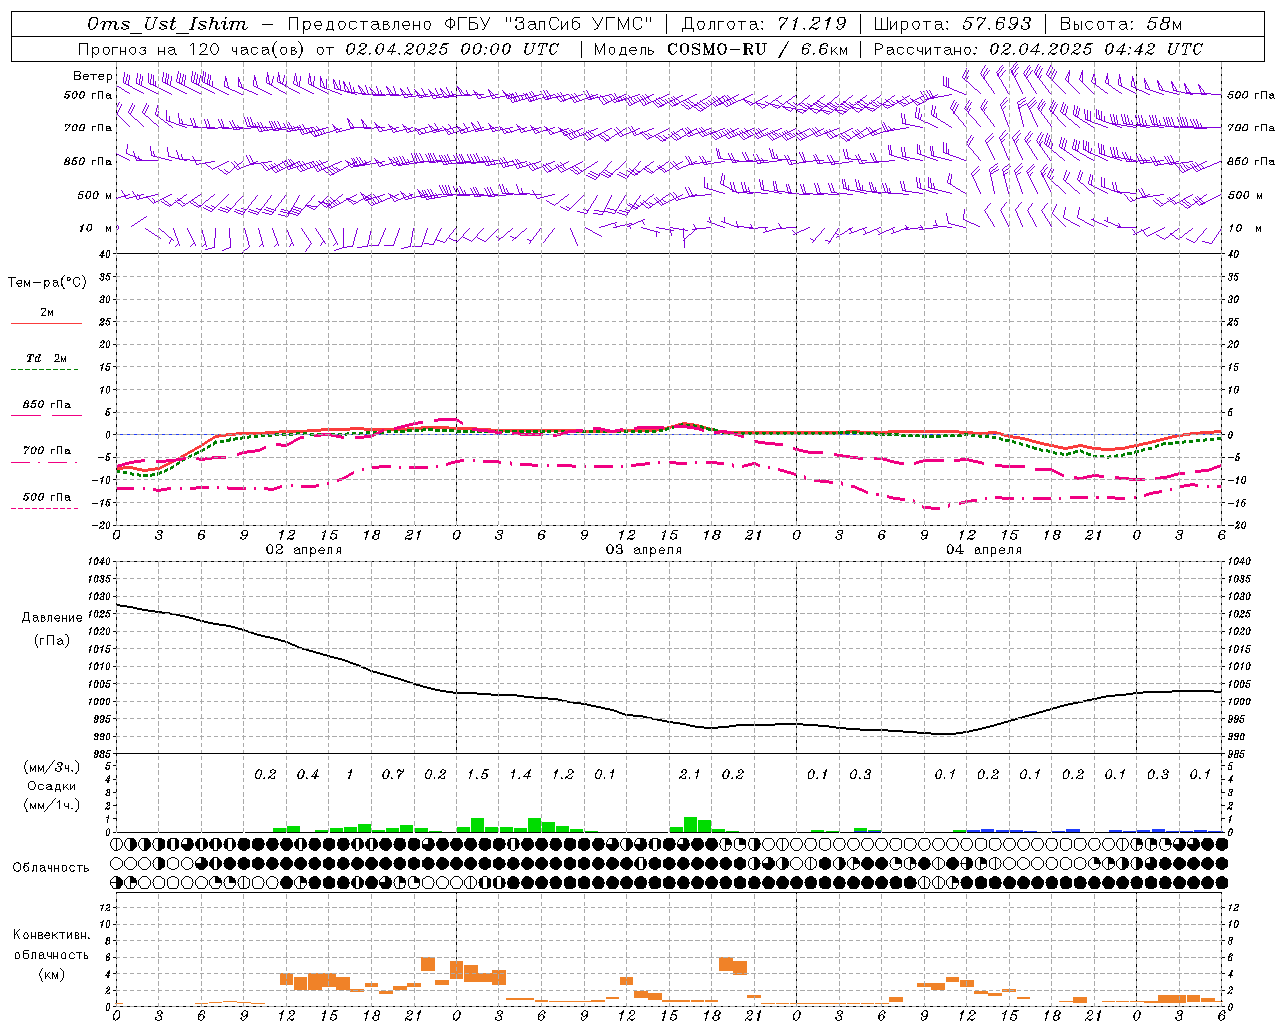The width and height of the screenshot is (1280, 1024).
Task: Click the 700 гПа temperature legend entry
Action: click(46, 455)
